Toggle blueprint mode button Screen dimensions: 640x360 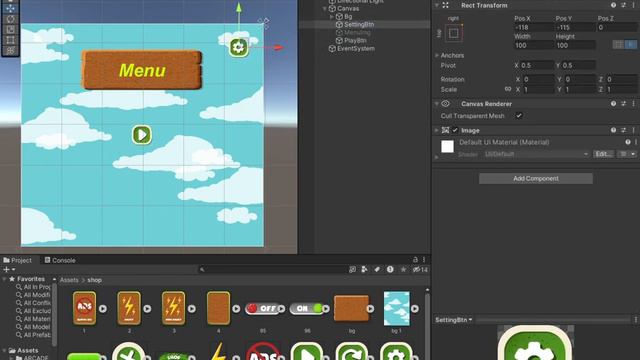(618, 44)
